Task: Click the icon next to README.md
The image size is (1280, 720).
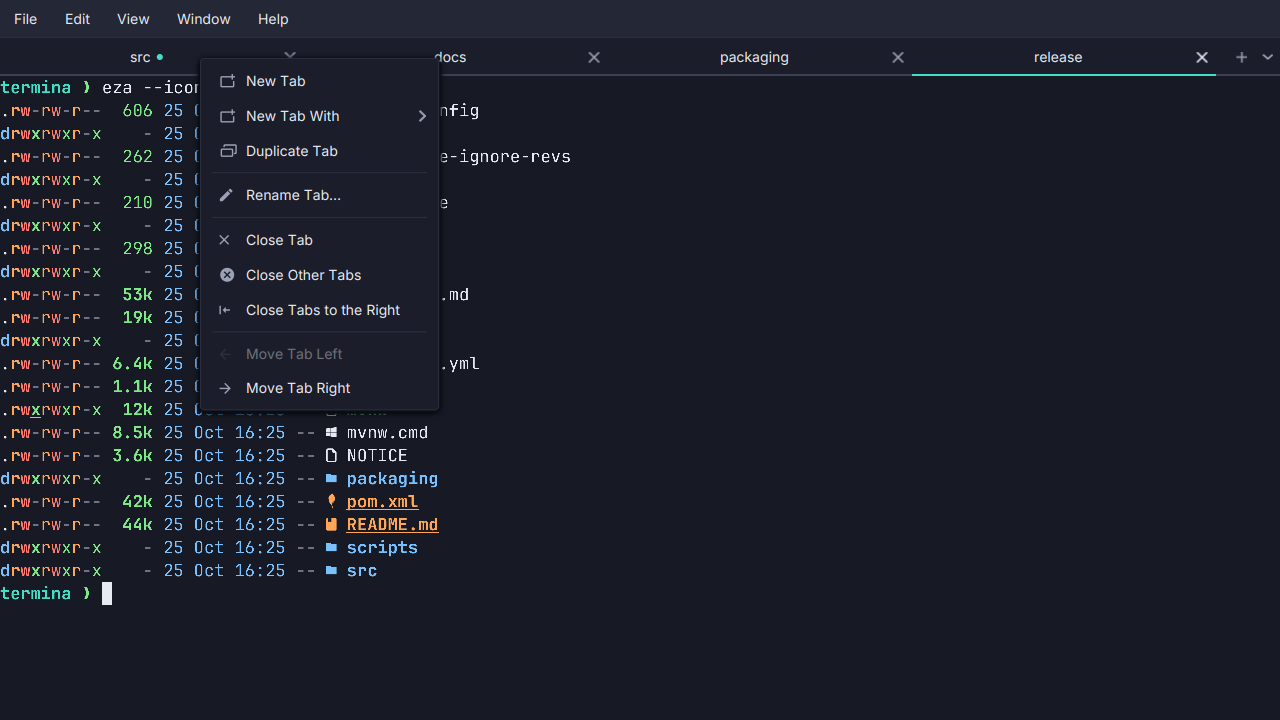Action: pyautogui.click(x=332, y=525)
